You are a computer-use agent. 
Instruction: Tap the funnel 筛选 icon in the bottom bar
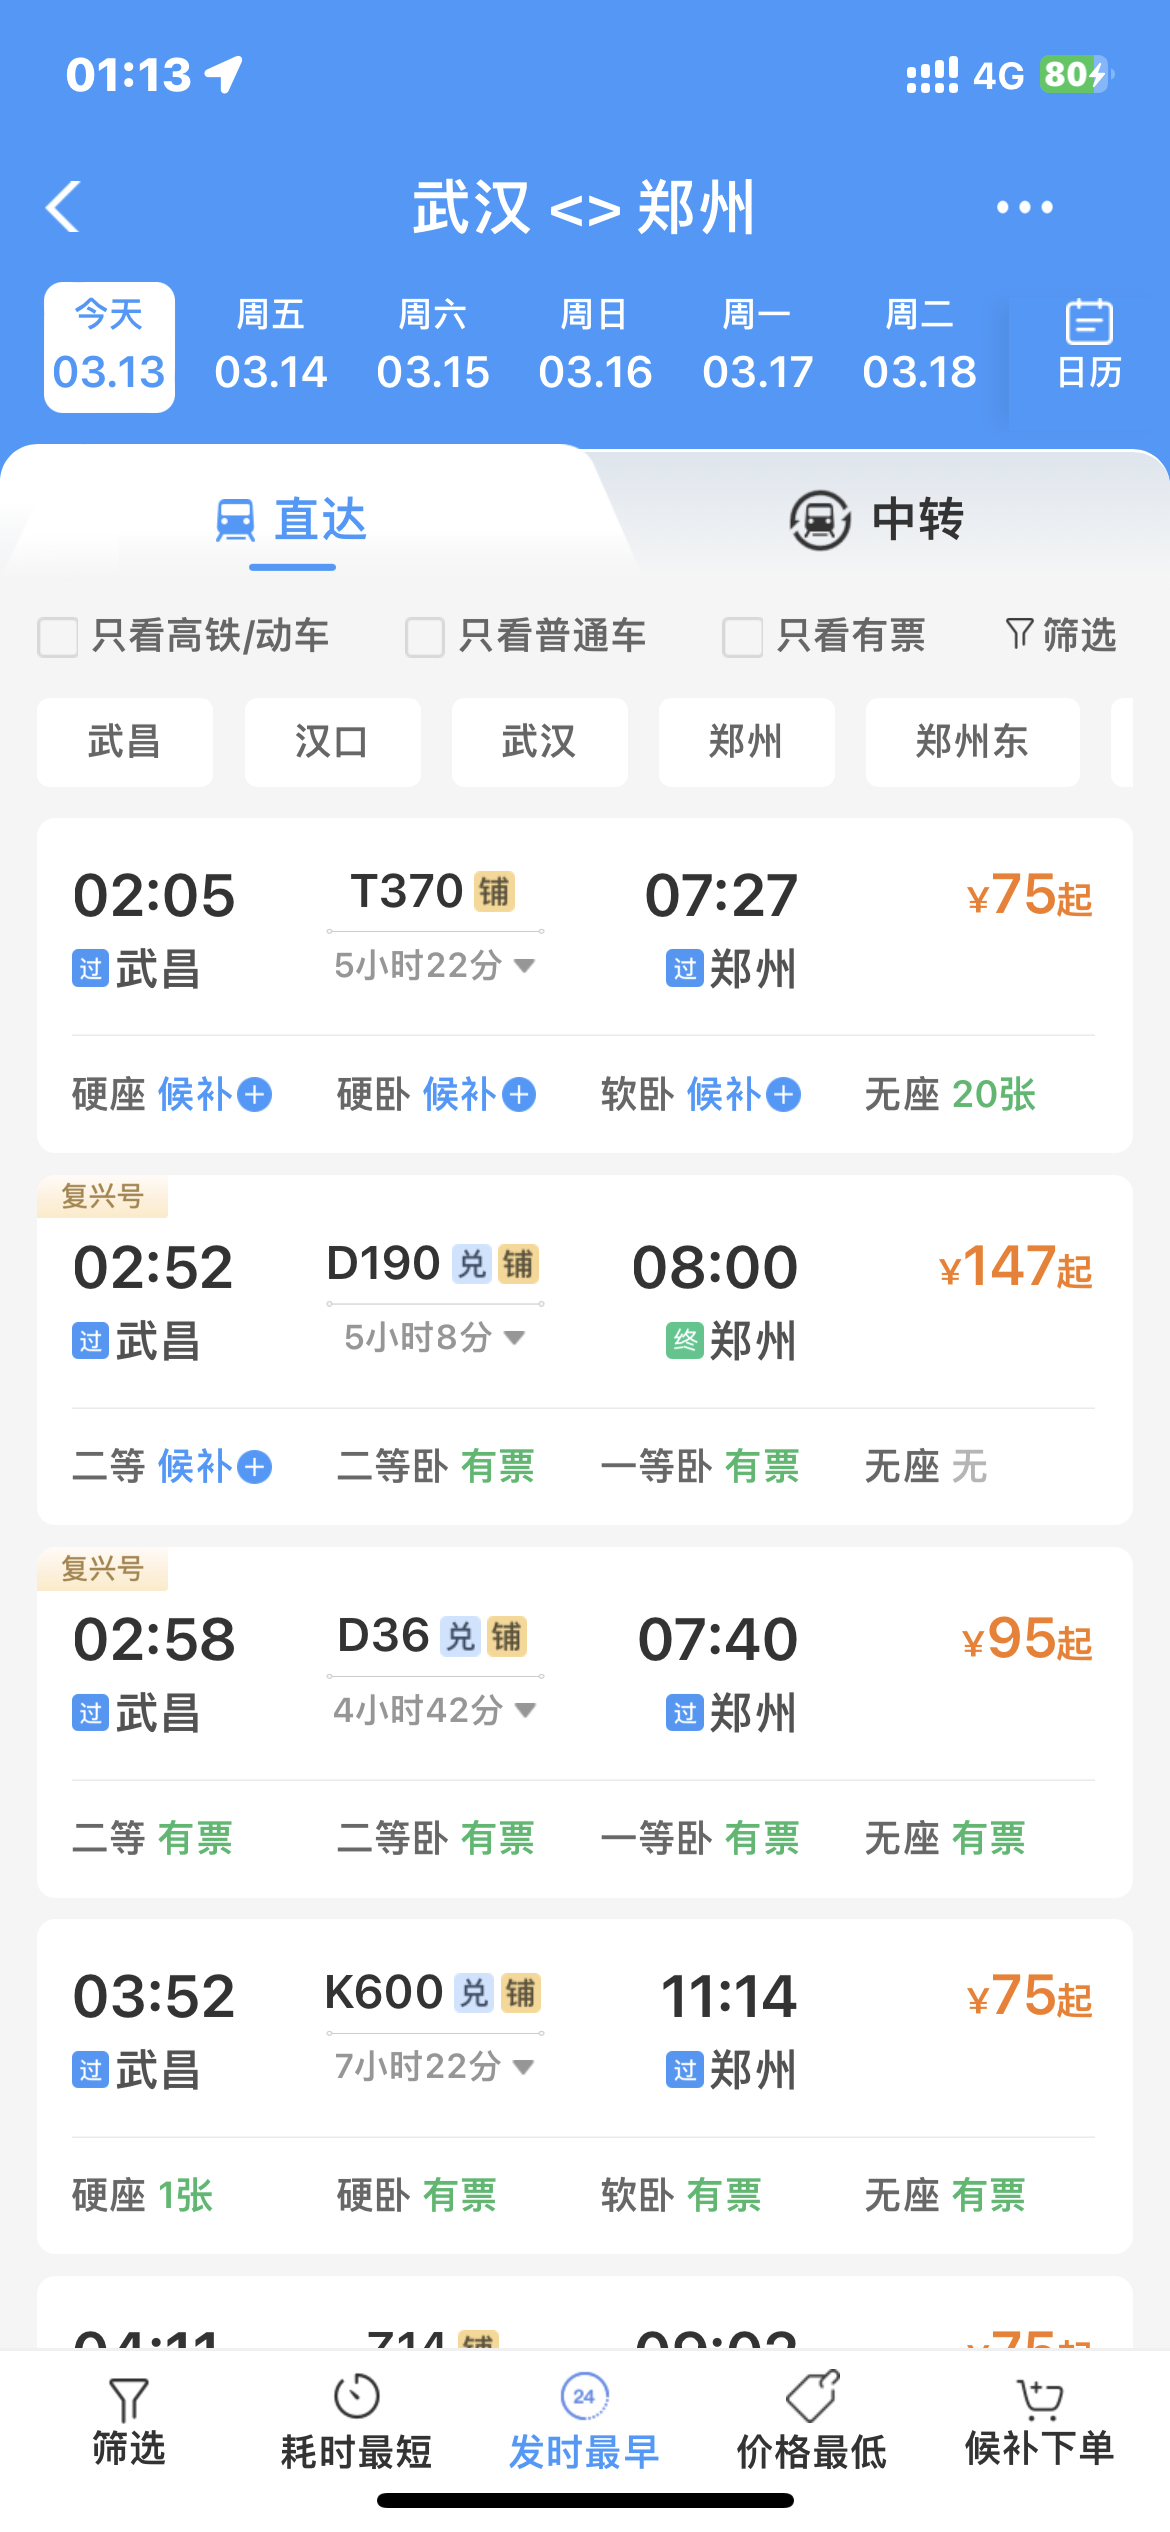click(x=128, y=2398)
